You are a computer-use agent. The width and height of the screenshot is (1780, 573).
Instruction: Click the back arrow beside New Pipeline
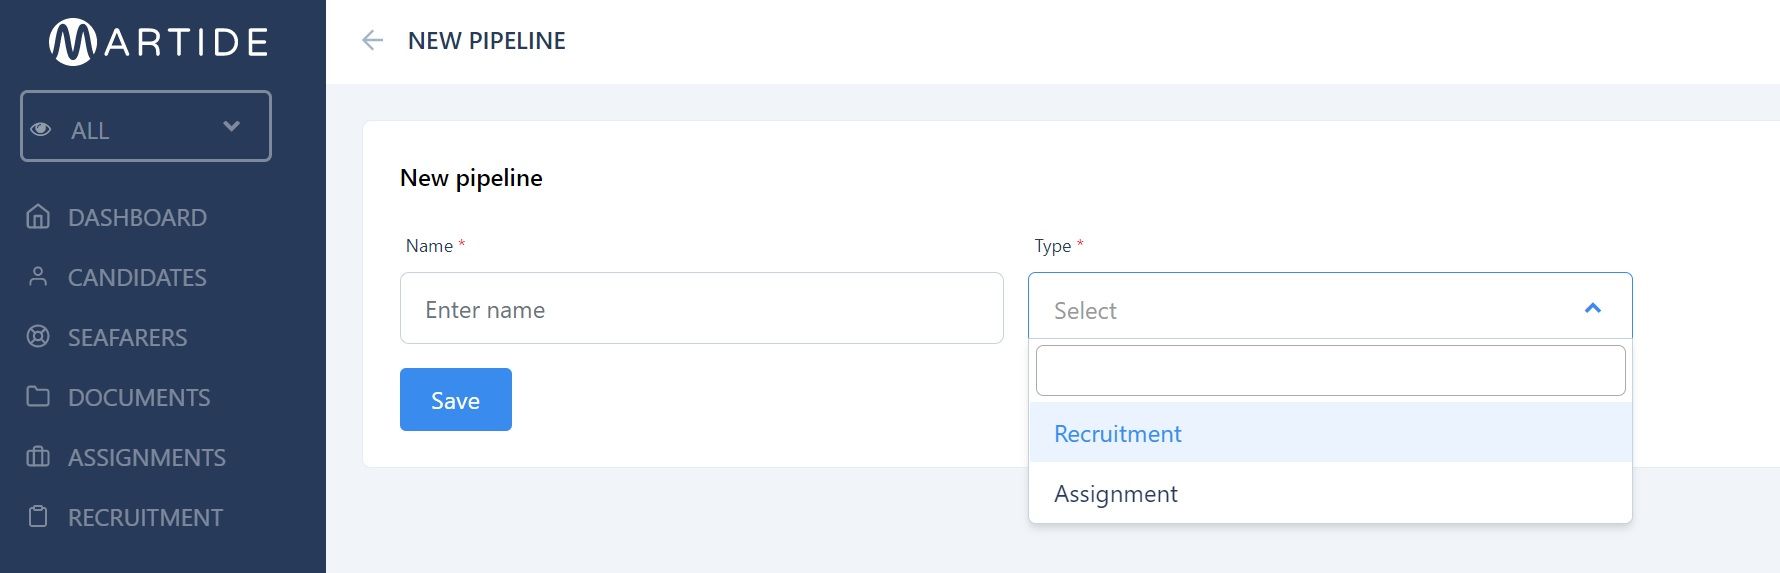[x=372, y=40]
